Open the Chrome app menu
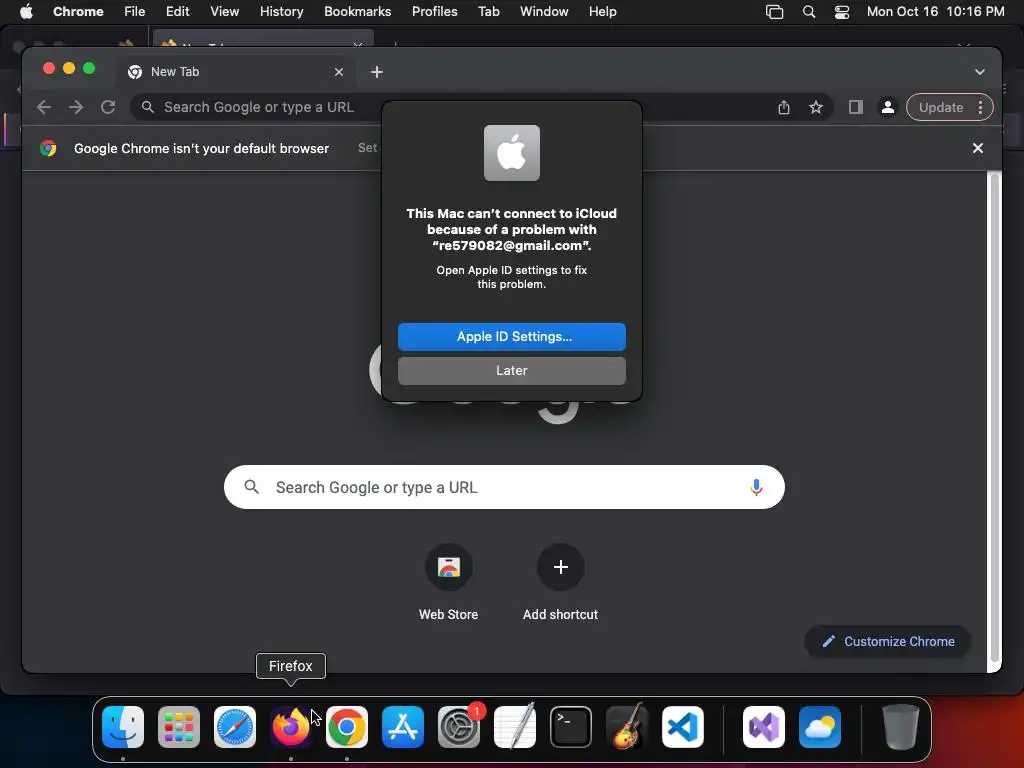Viewport: 1024px width, 768px height. tap(78, 12)
